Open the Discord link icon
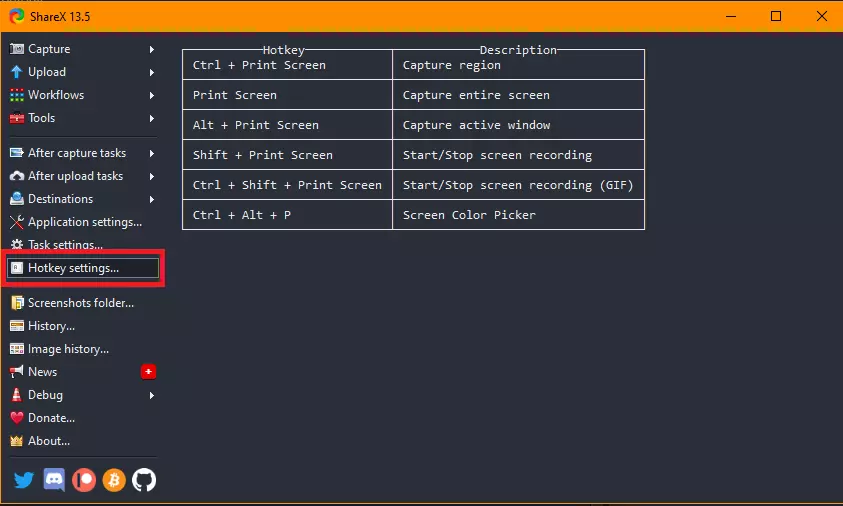Image resolution: width=843 pixels, height=506 pixels. coord(54,480)
